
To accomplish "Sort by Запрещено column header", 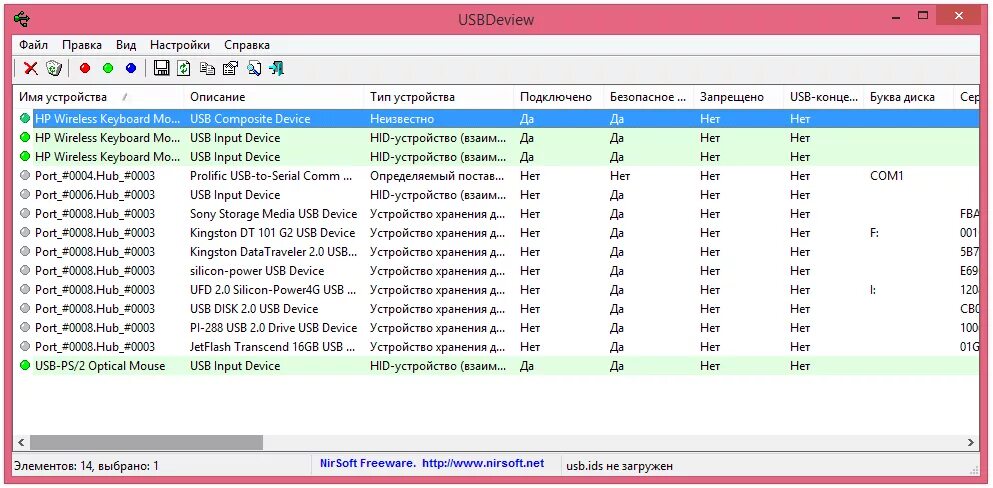I will pyautogui.click(x=738, y=97).
